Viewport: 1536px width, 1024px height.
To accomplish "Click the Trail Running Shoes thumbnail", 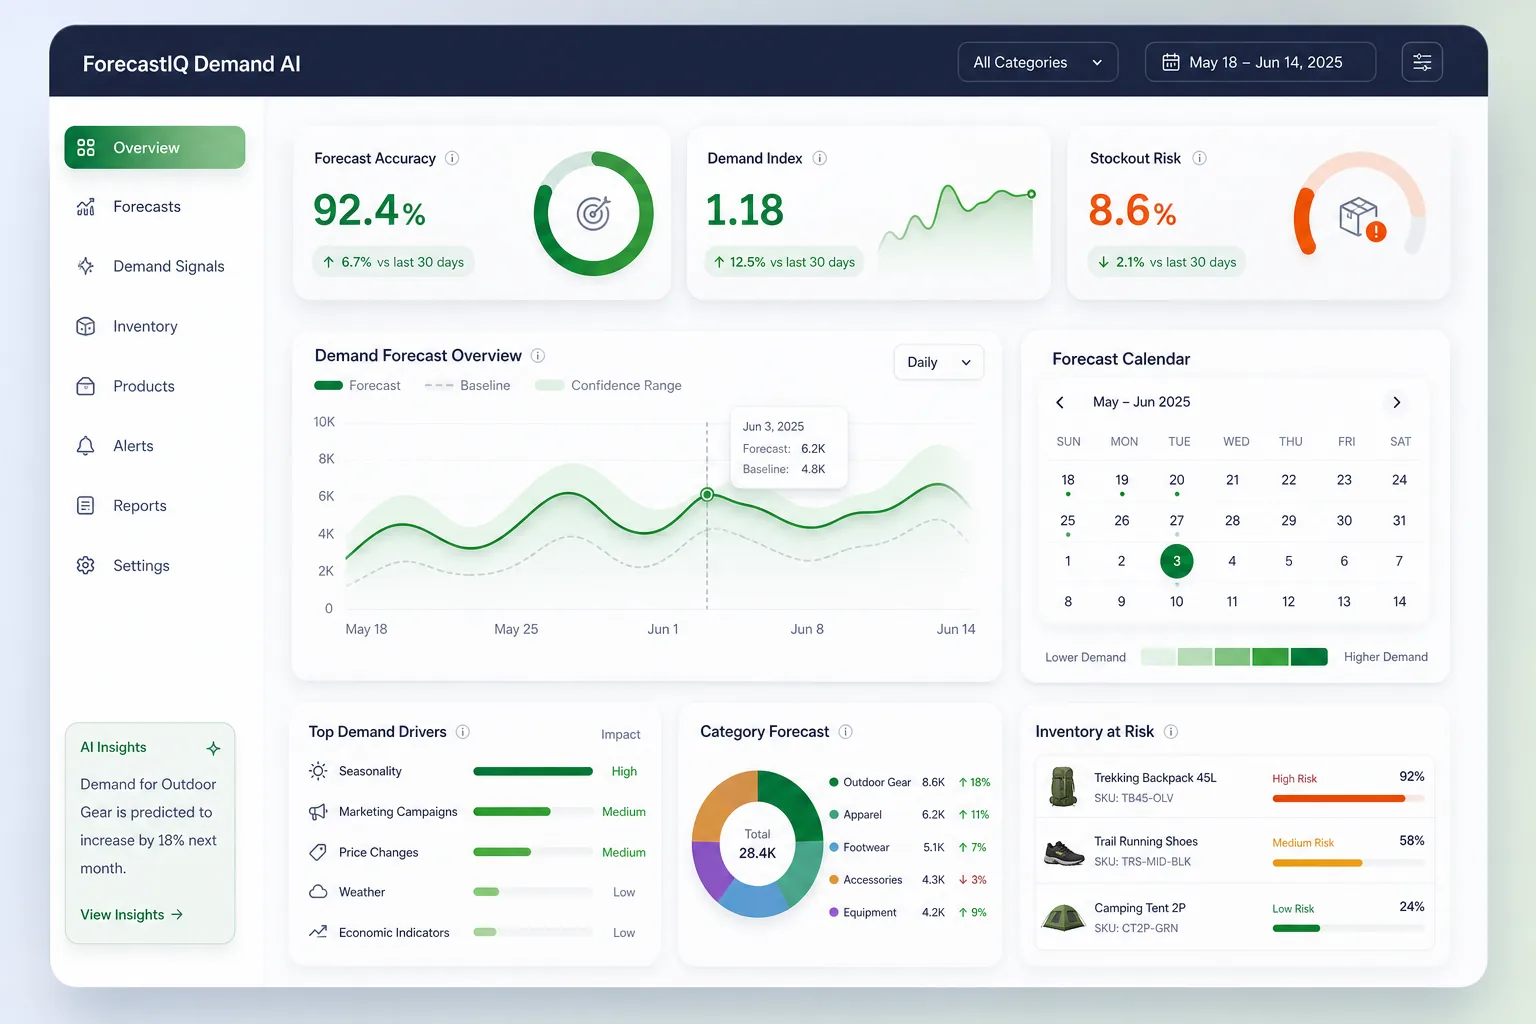I will coord(1064,852).
